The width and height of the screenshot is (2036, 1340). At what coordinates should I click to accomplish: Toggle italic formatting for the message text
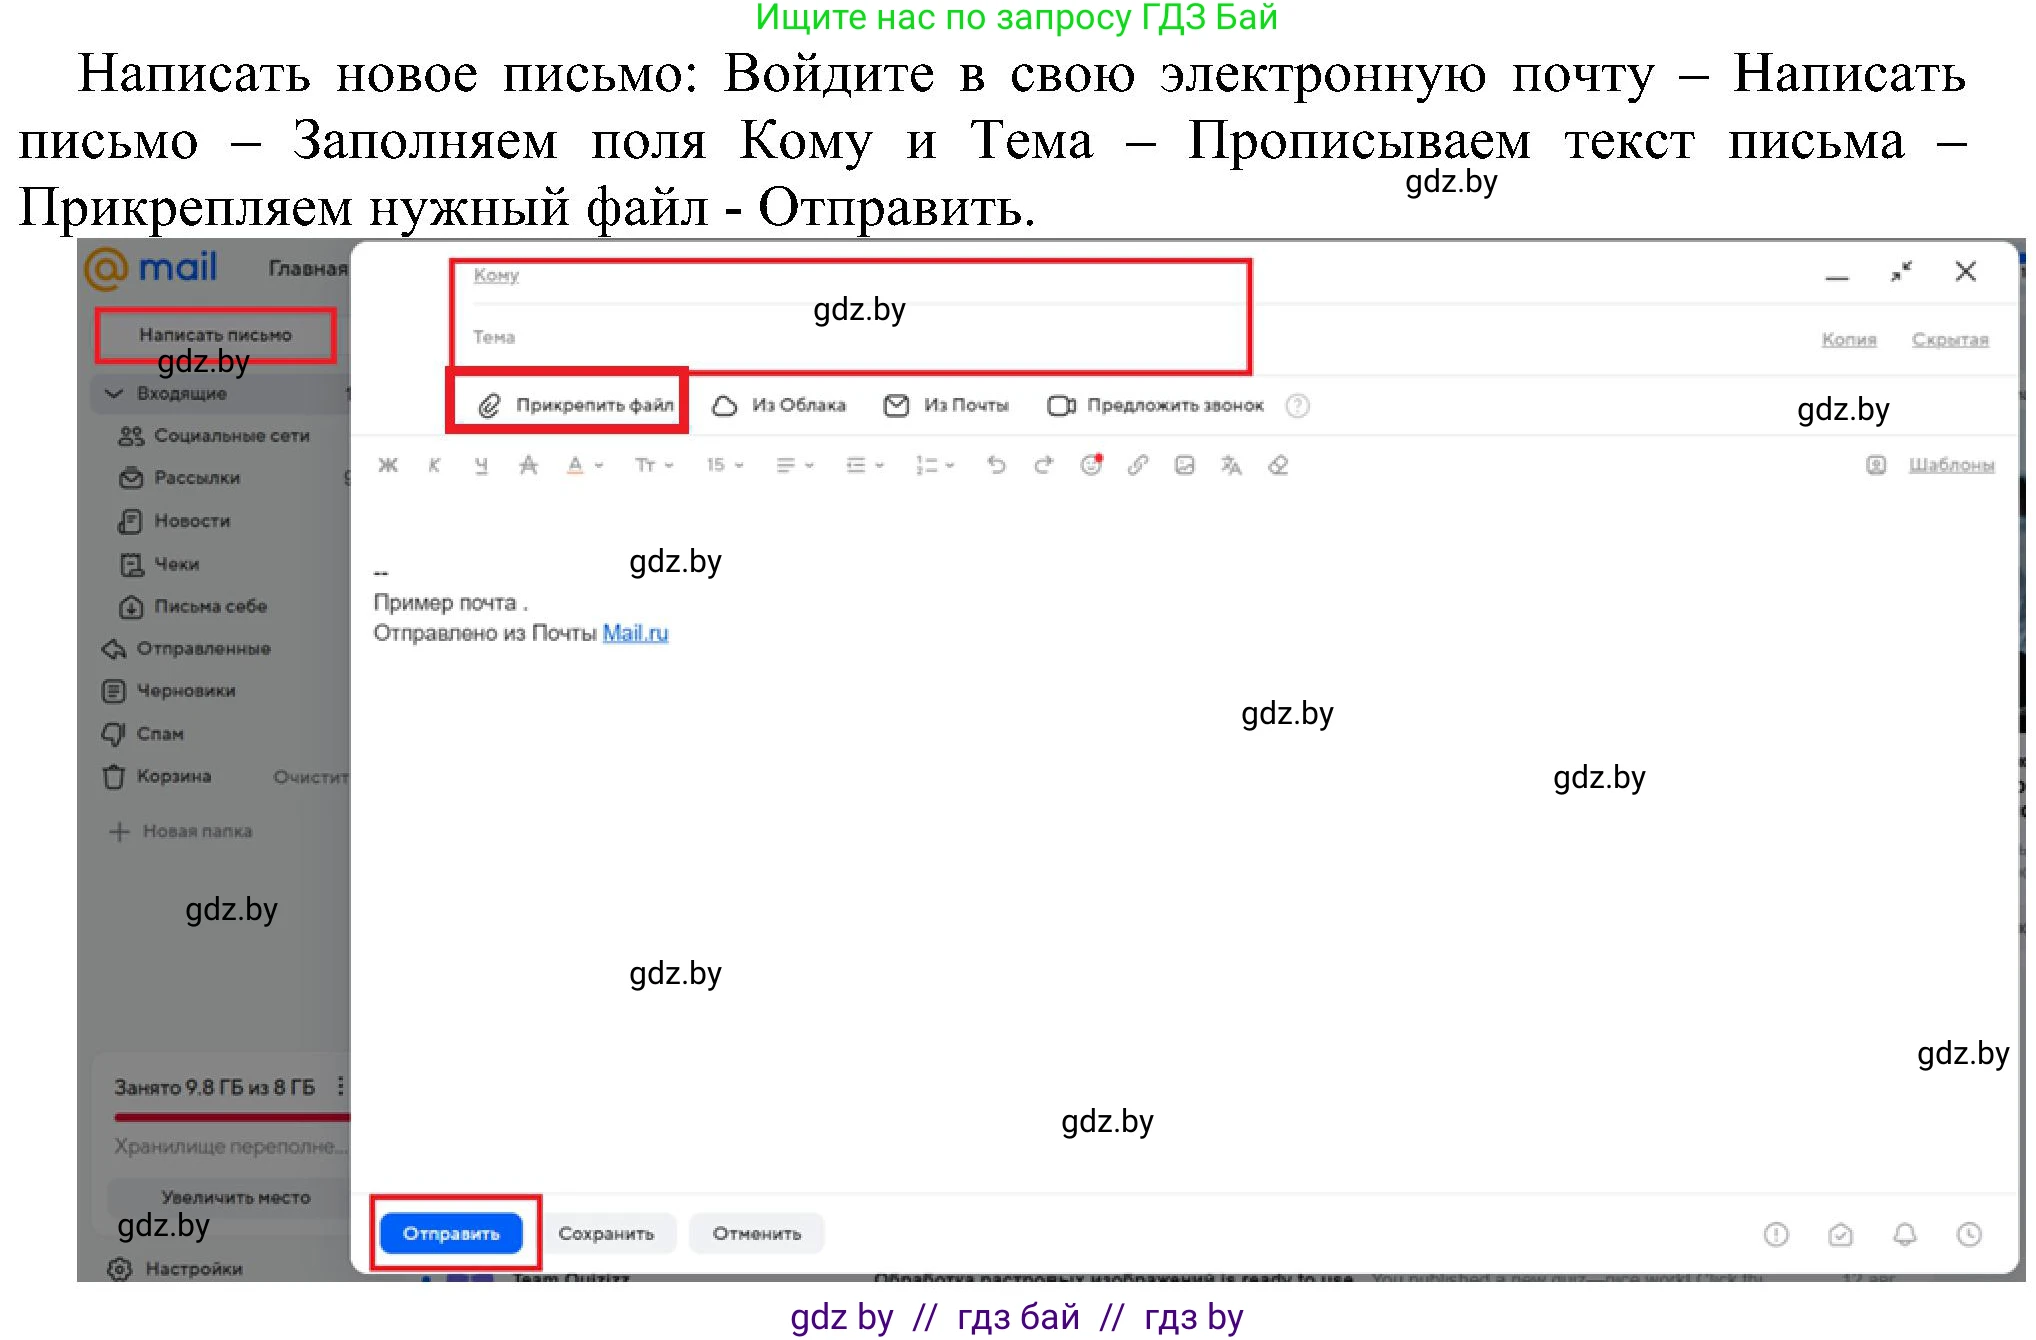click(x=434, y=465)
